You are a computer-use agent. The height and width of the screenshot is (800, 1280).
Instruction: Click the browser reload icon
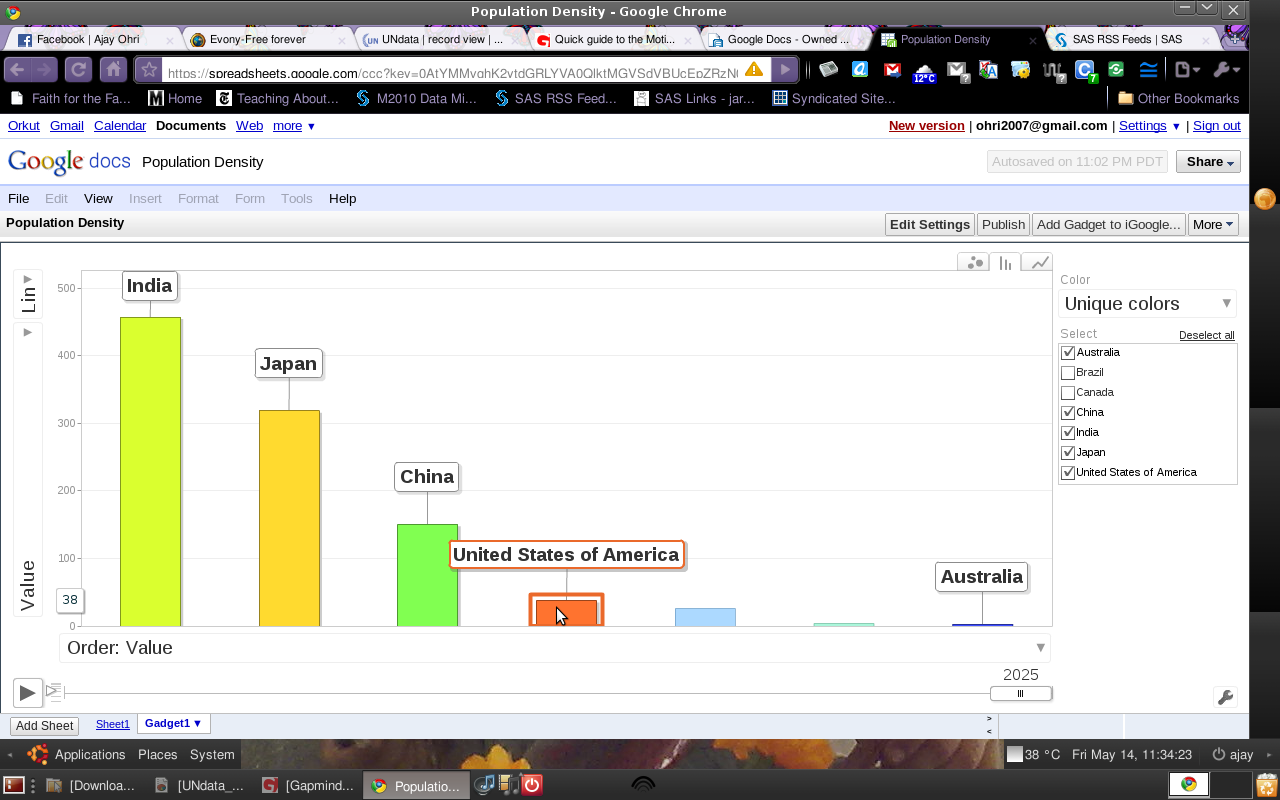tap(78, 70)
